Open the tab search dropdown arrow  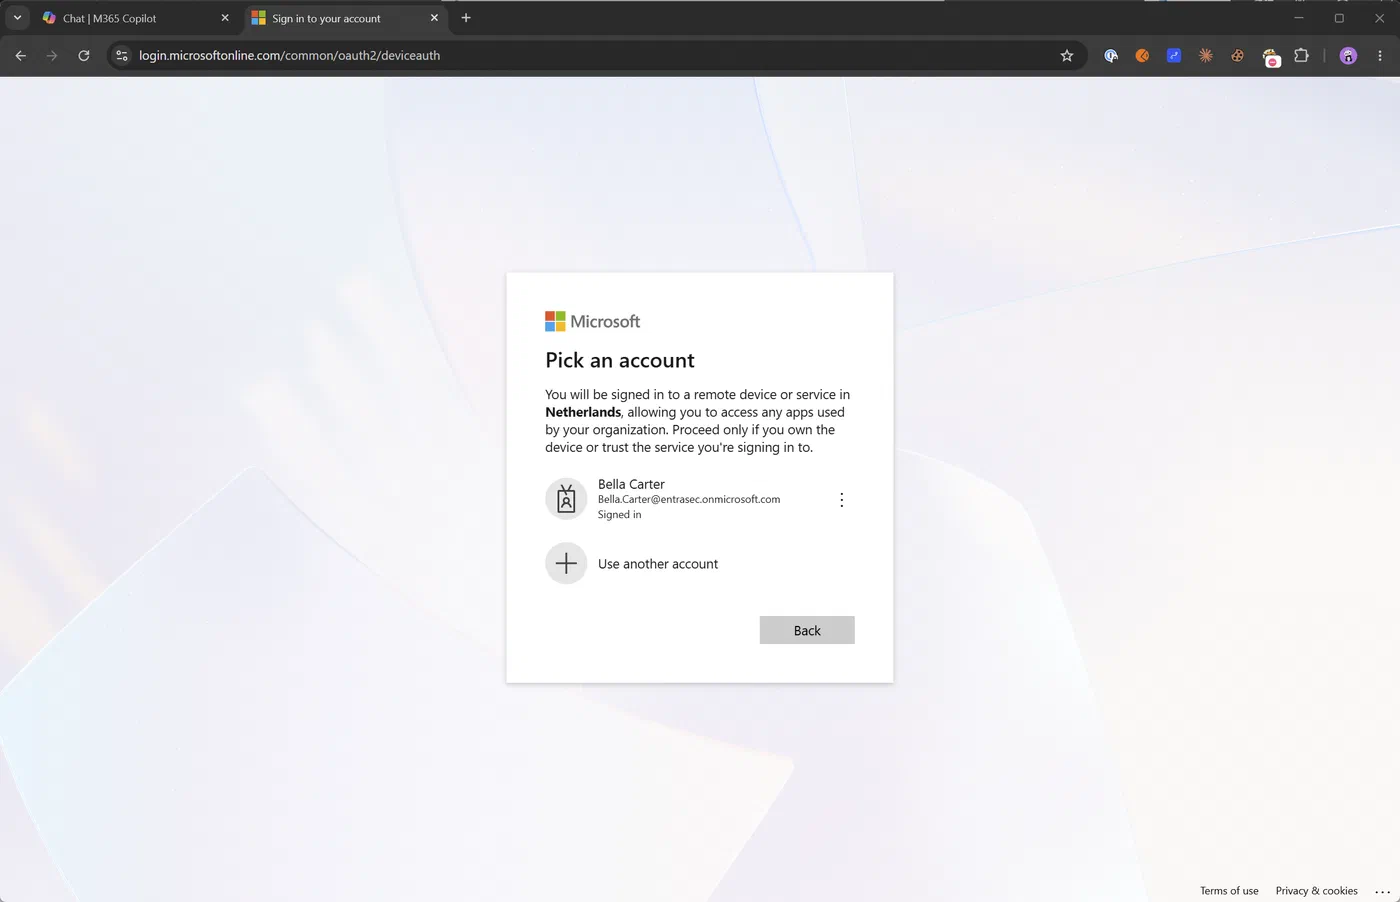pyautogui.click(x=17, y=18)
